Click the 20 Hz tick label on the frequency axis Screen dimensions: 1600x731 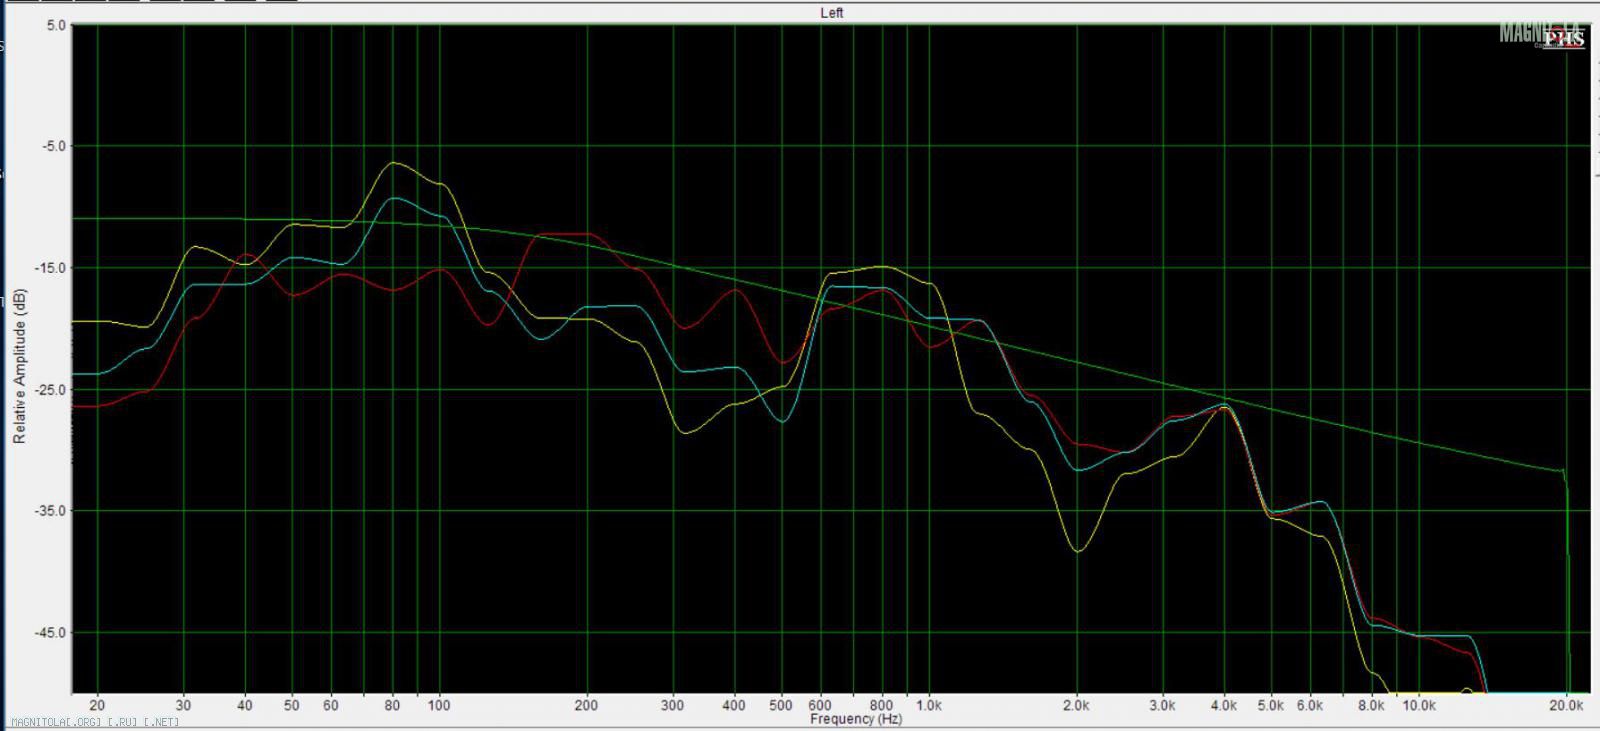(97, 705)
